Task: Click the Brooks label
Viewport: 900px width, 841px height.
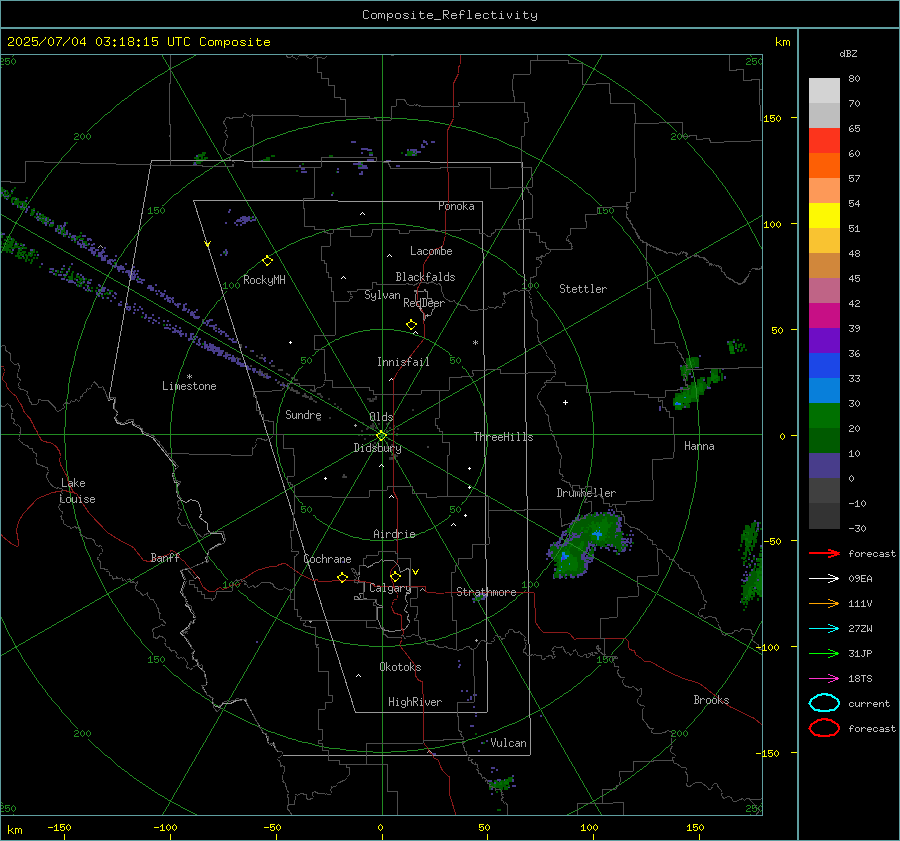Action: coord(711,700)
